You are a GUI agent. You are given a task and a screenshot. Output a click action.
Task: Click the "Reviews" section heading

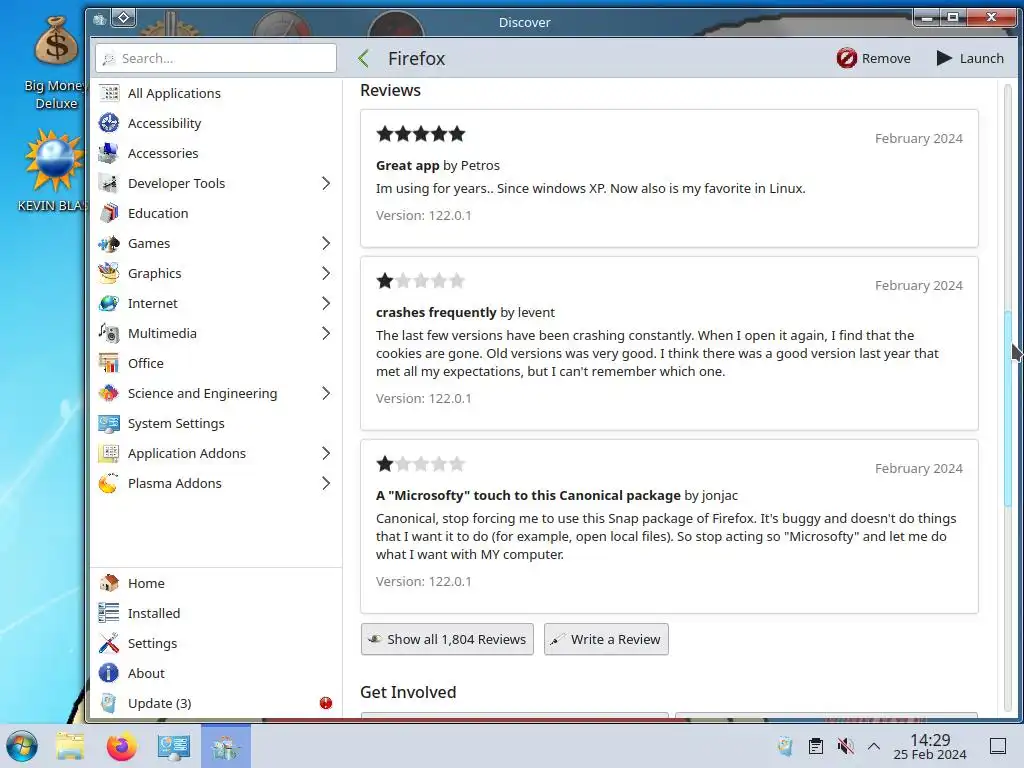(391, 91)
